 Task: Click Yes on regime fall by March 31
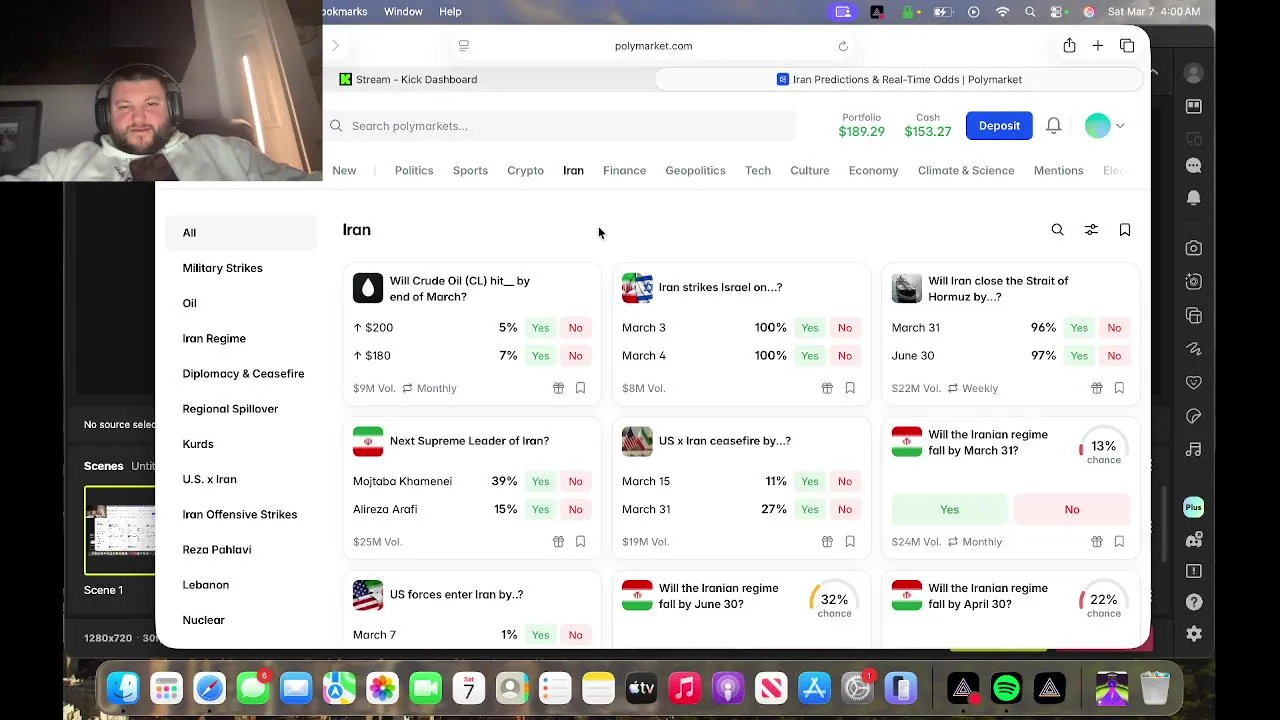[949, 510]
